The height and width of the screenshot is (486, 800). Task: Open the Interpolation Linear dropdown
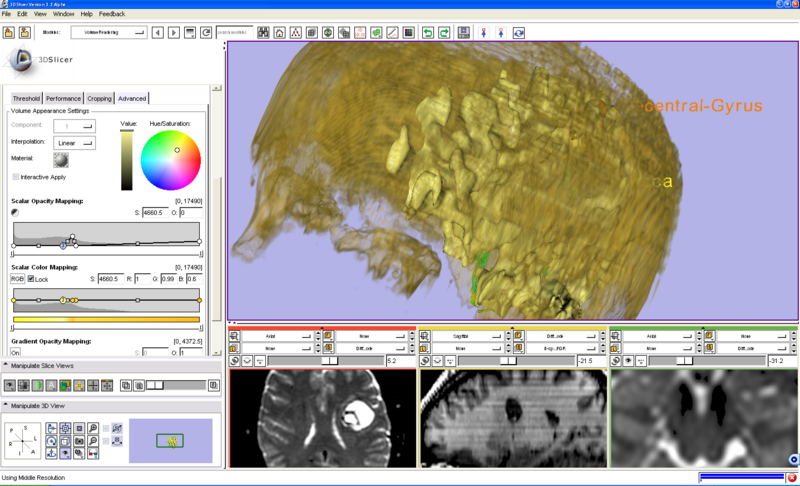tap(75, 143)
